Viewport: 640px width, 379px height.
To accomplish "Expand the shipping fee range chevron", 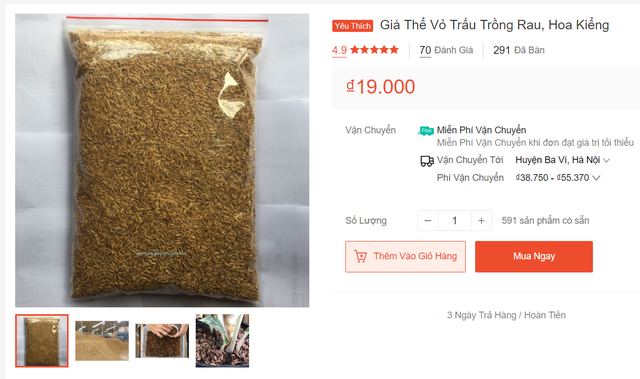I will [x=596, y=178].
